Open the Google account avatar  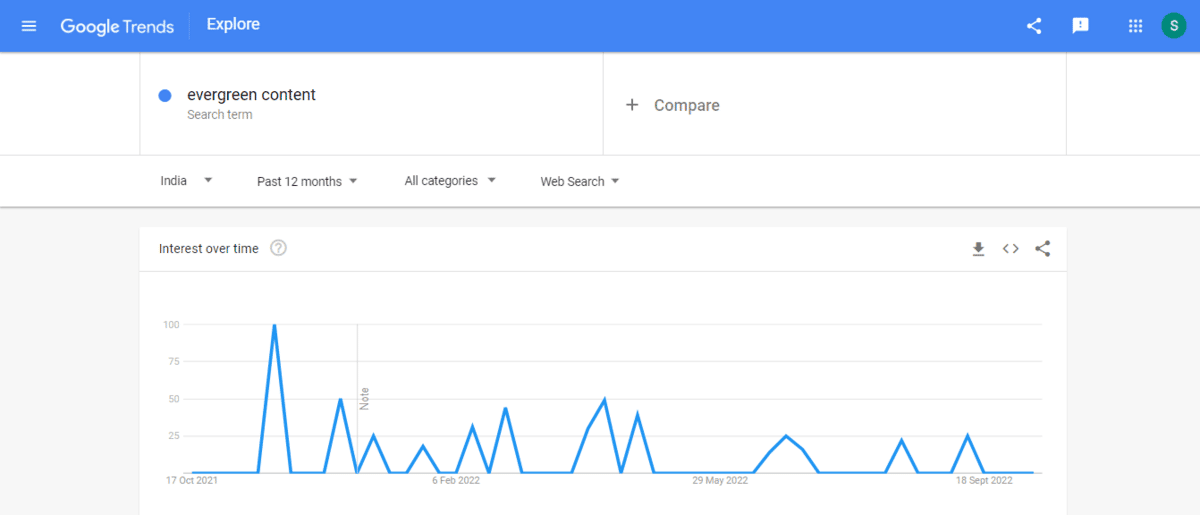1173,26
